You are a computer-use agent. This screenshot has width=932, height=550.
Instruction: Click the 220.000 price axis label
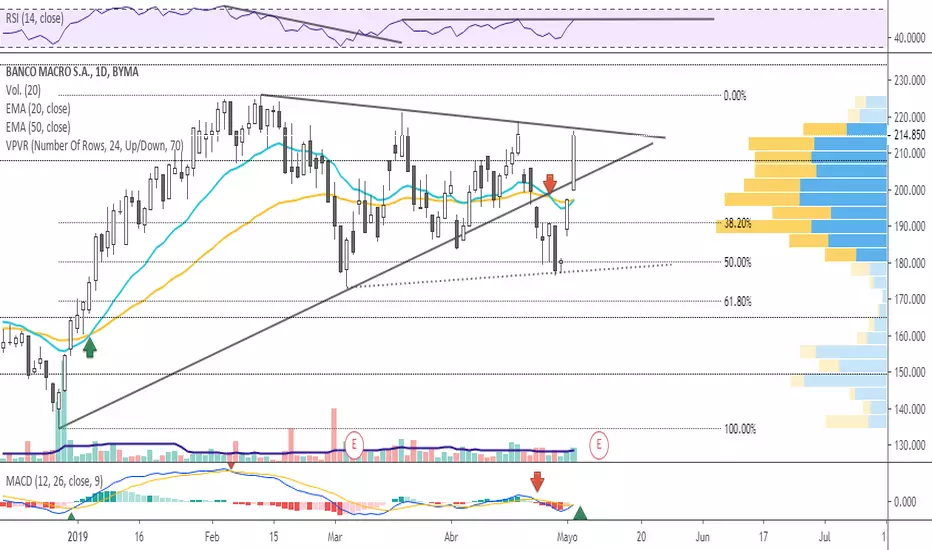(909, 117)
